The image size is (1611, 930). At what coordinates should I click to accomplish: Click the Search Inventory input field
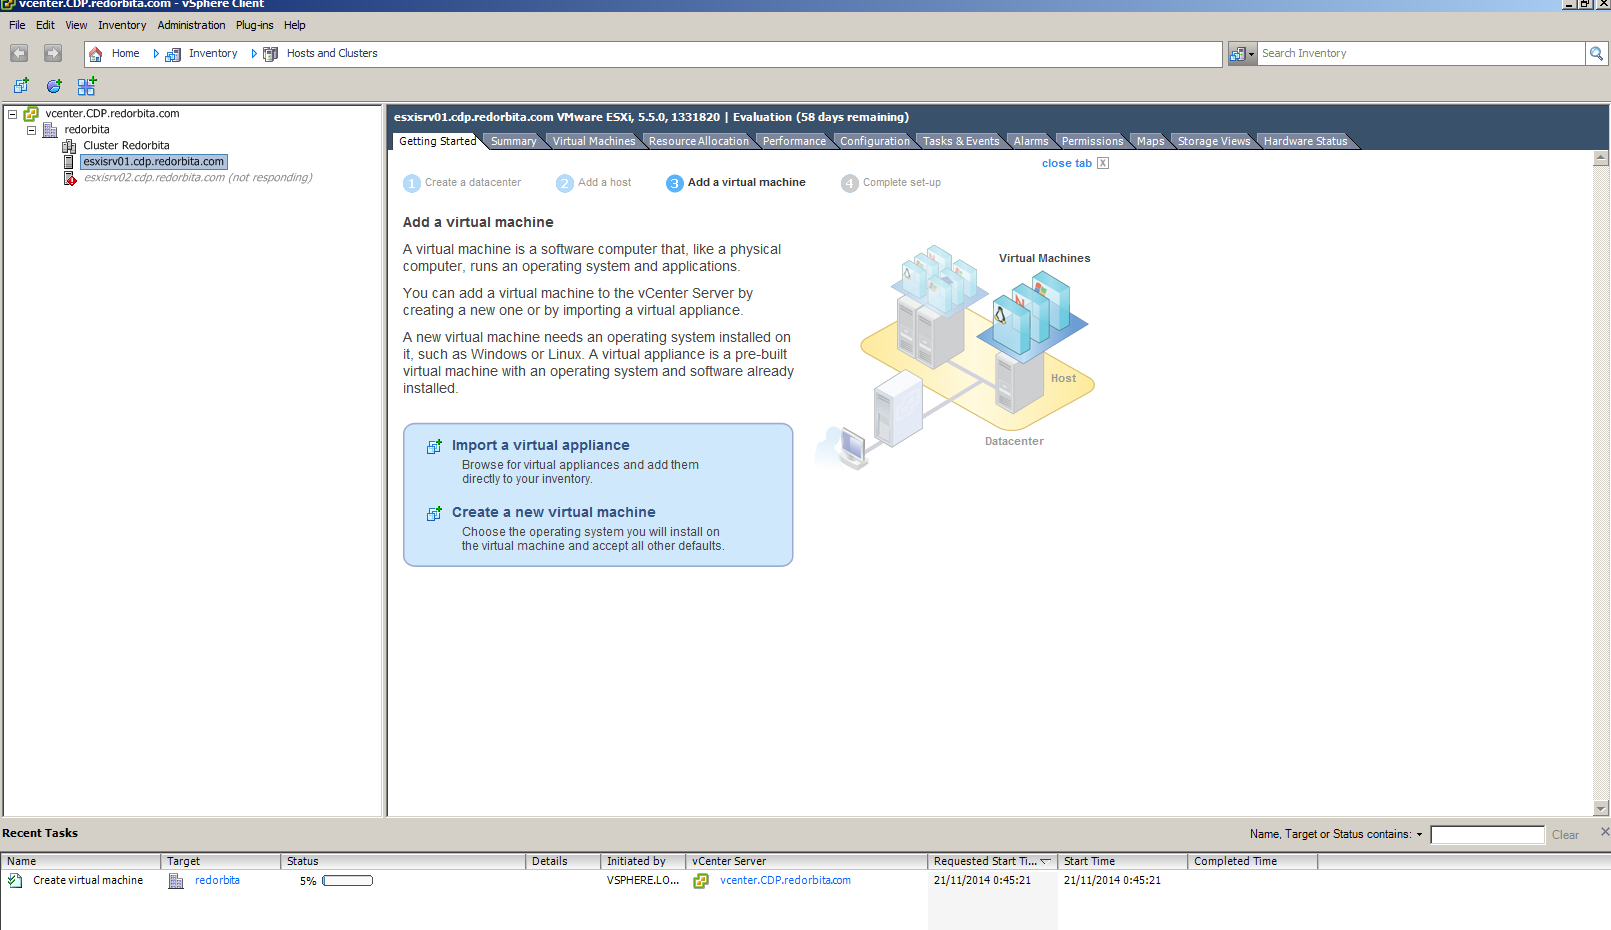(x=1420, y=53)
